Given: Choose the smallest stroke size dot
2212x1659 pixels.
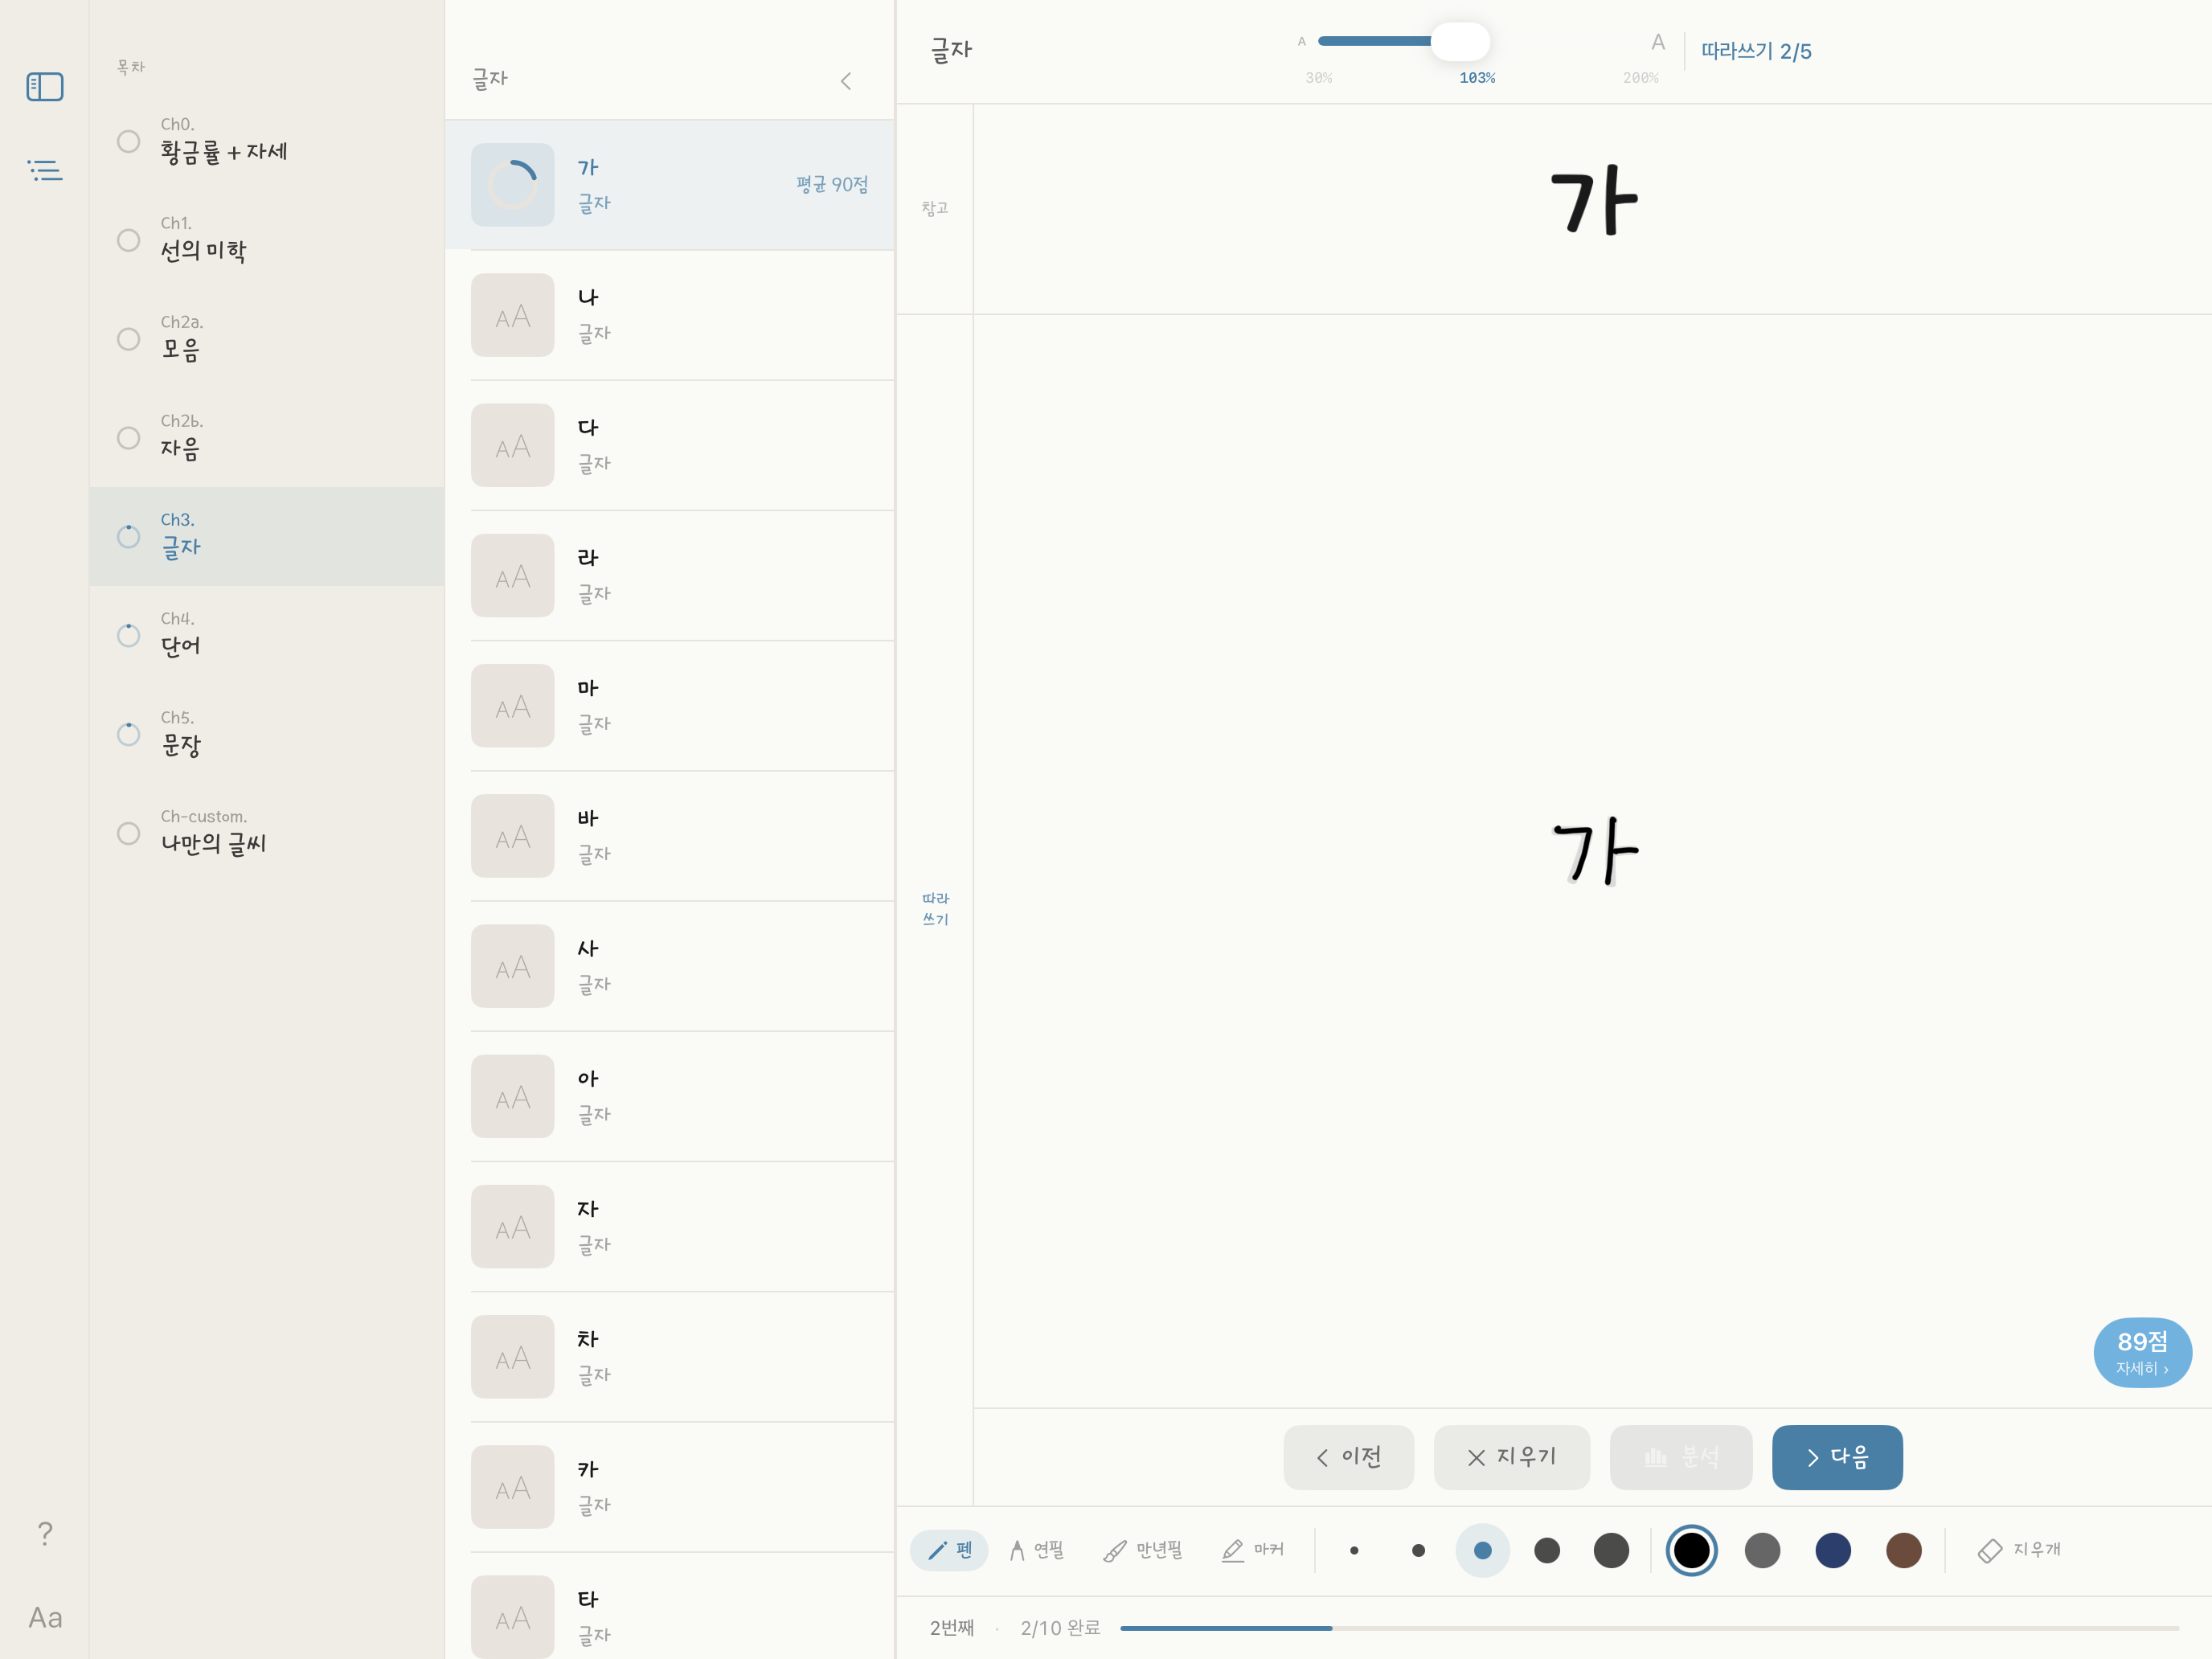Looking at the screenshot, I should tap(1354, 1551).
